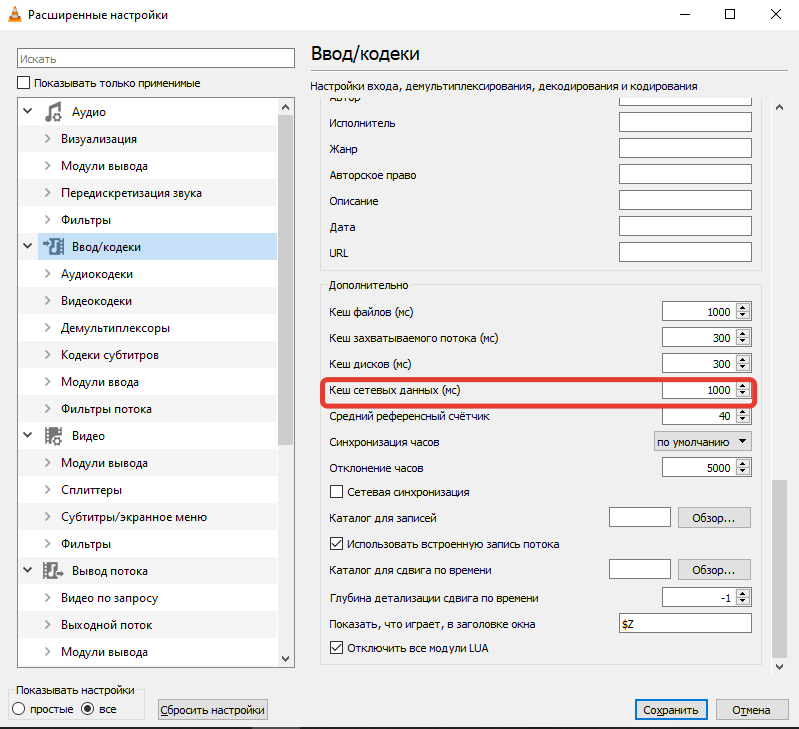Screen dimensions: 799x729
Task: Click the Искать search field
Action: point(156,60)
